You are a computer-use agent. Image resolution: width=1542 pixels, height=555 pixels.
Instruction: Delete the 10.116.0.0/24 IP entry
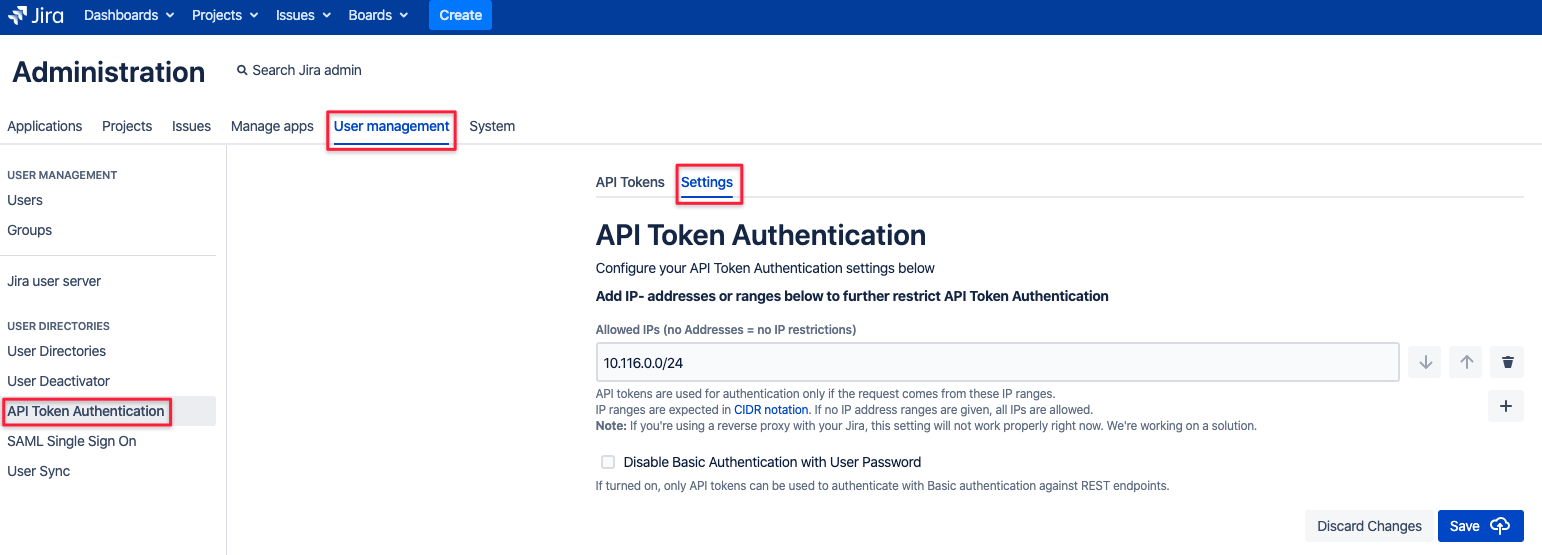(x=1507, y=362)
